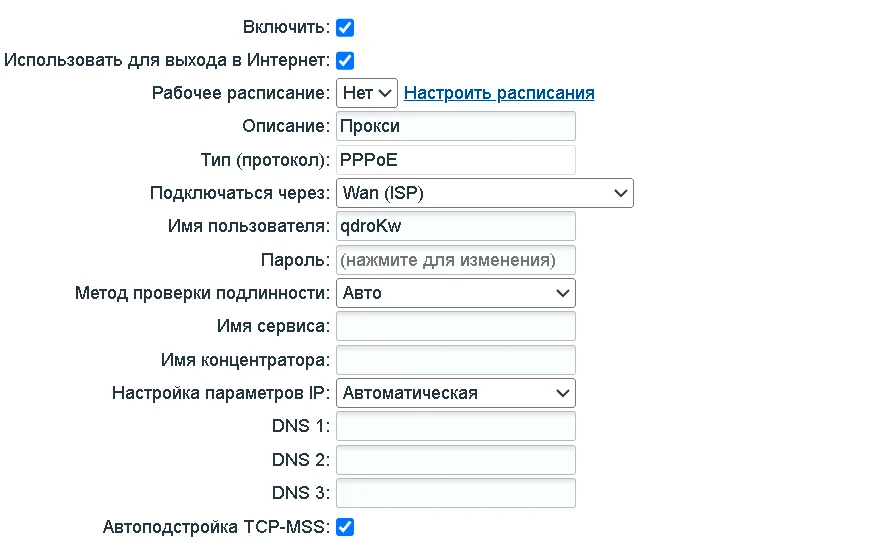Screen dimensions: 885x554
Task: Open Метод проверки подлинности dropdown
Action: pos(456,293)
